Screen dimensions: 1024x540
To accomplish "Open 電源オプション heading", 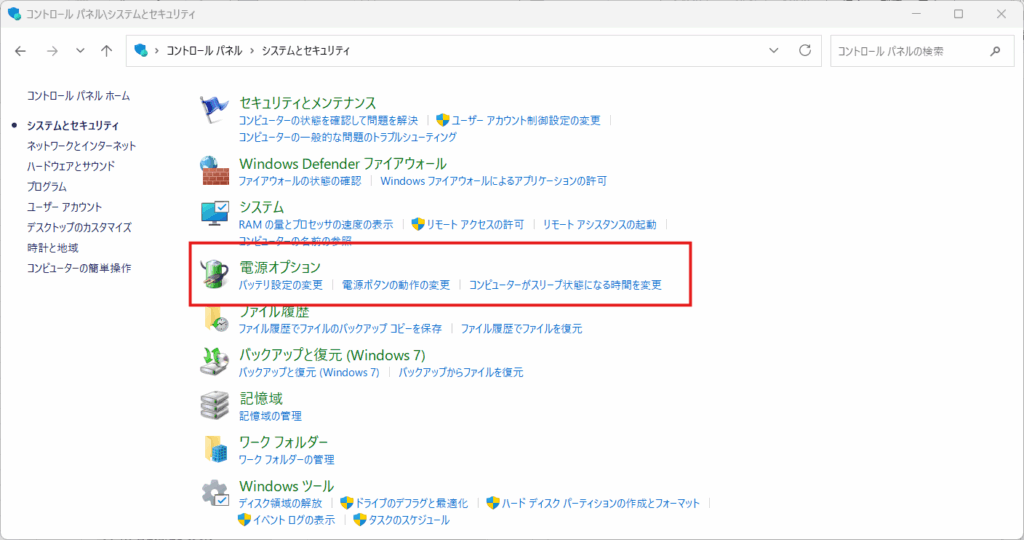I will 280,267.
